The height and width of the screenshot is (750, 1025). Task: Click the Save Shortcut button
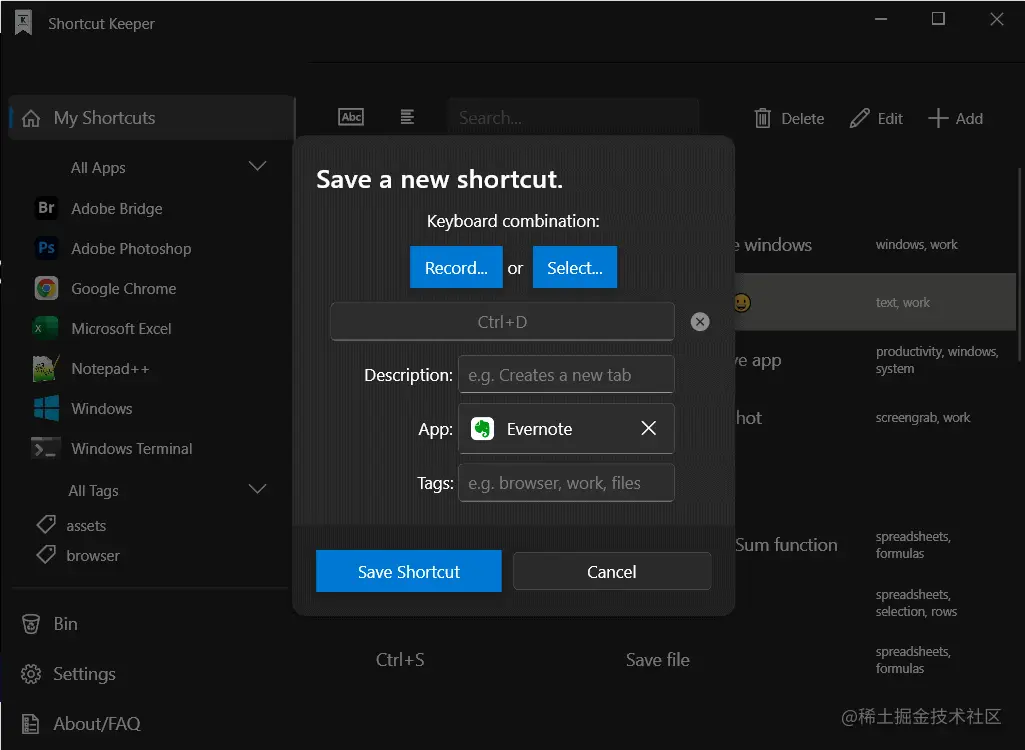click(x=409, y=571)
